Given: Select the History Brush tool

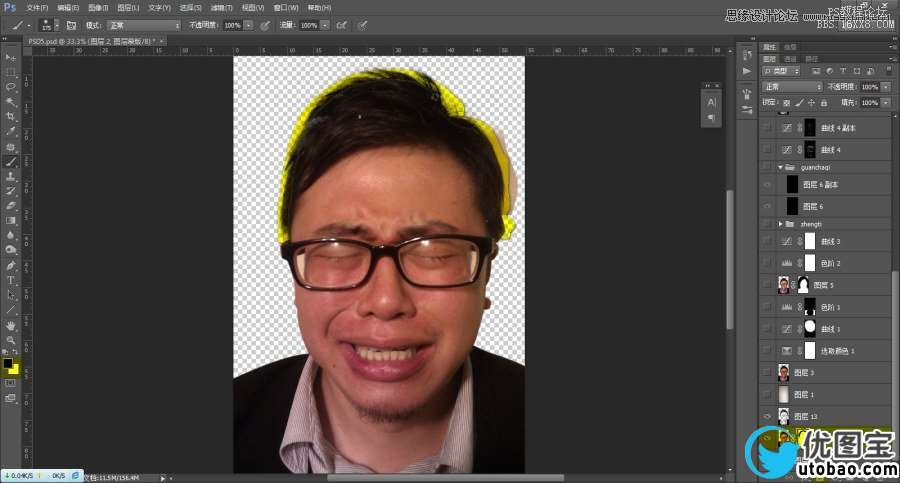Looking at the screenshot, I should pyautogui.click(x=11, y=191).
